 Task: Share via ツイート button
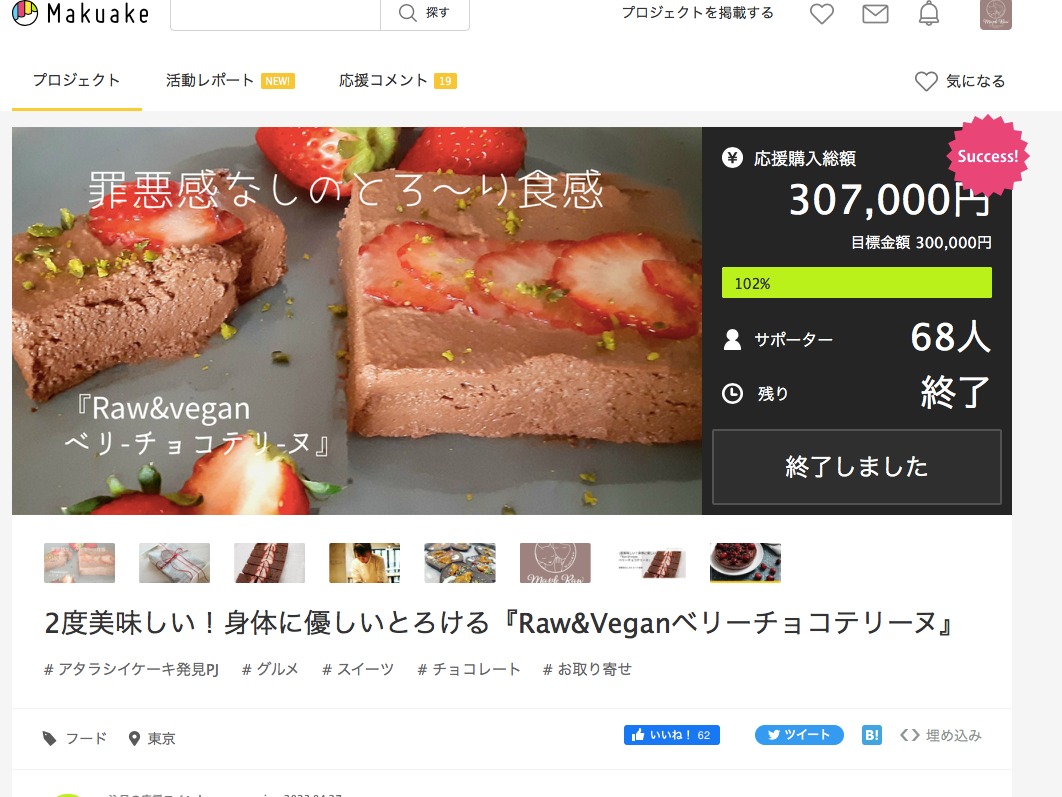pos(799,735)
